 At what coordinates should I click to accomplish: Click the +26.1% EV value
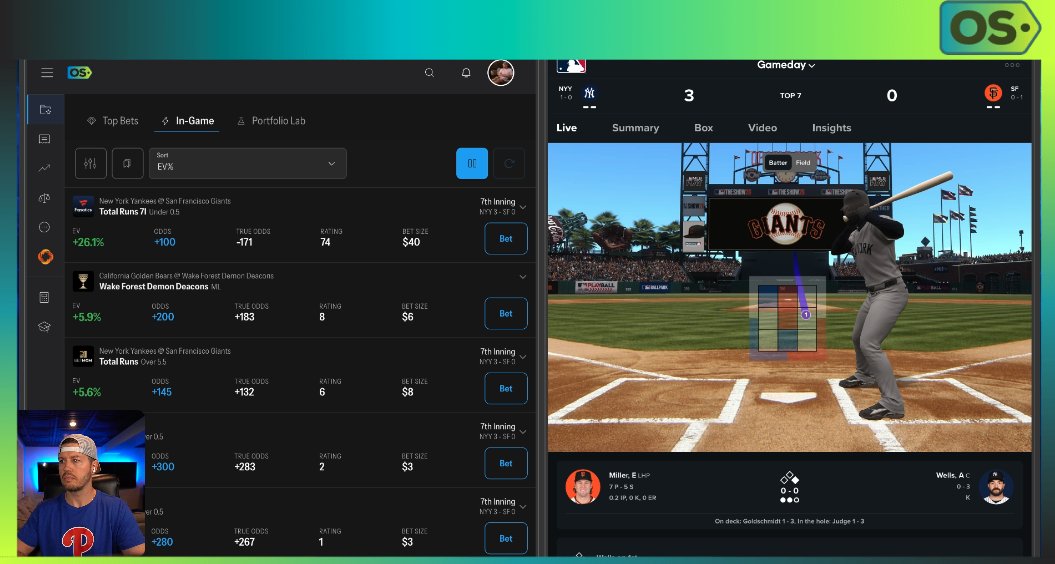[x=89, y=242]
